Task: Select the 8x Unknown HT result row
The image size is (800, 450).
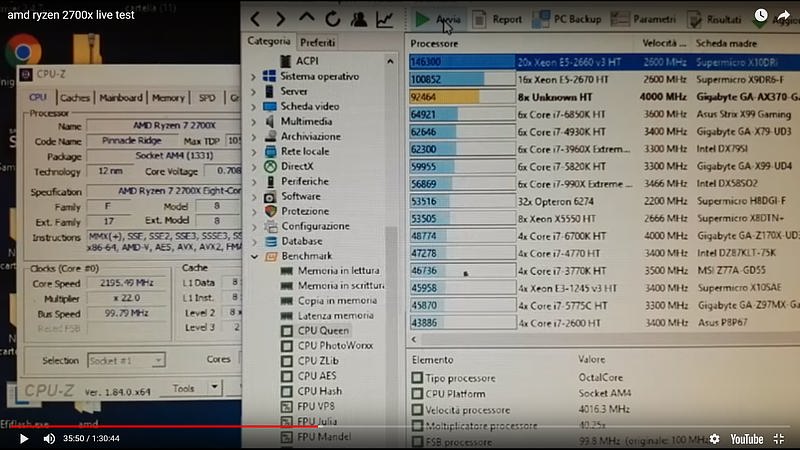Action: 604,97
